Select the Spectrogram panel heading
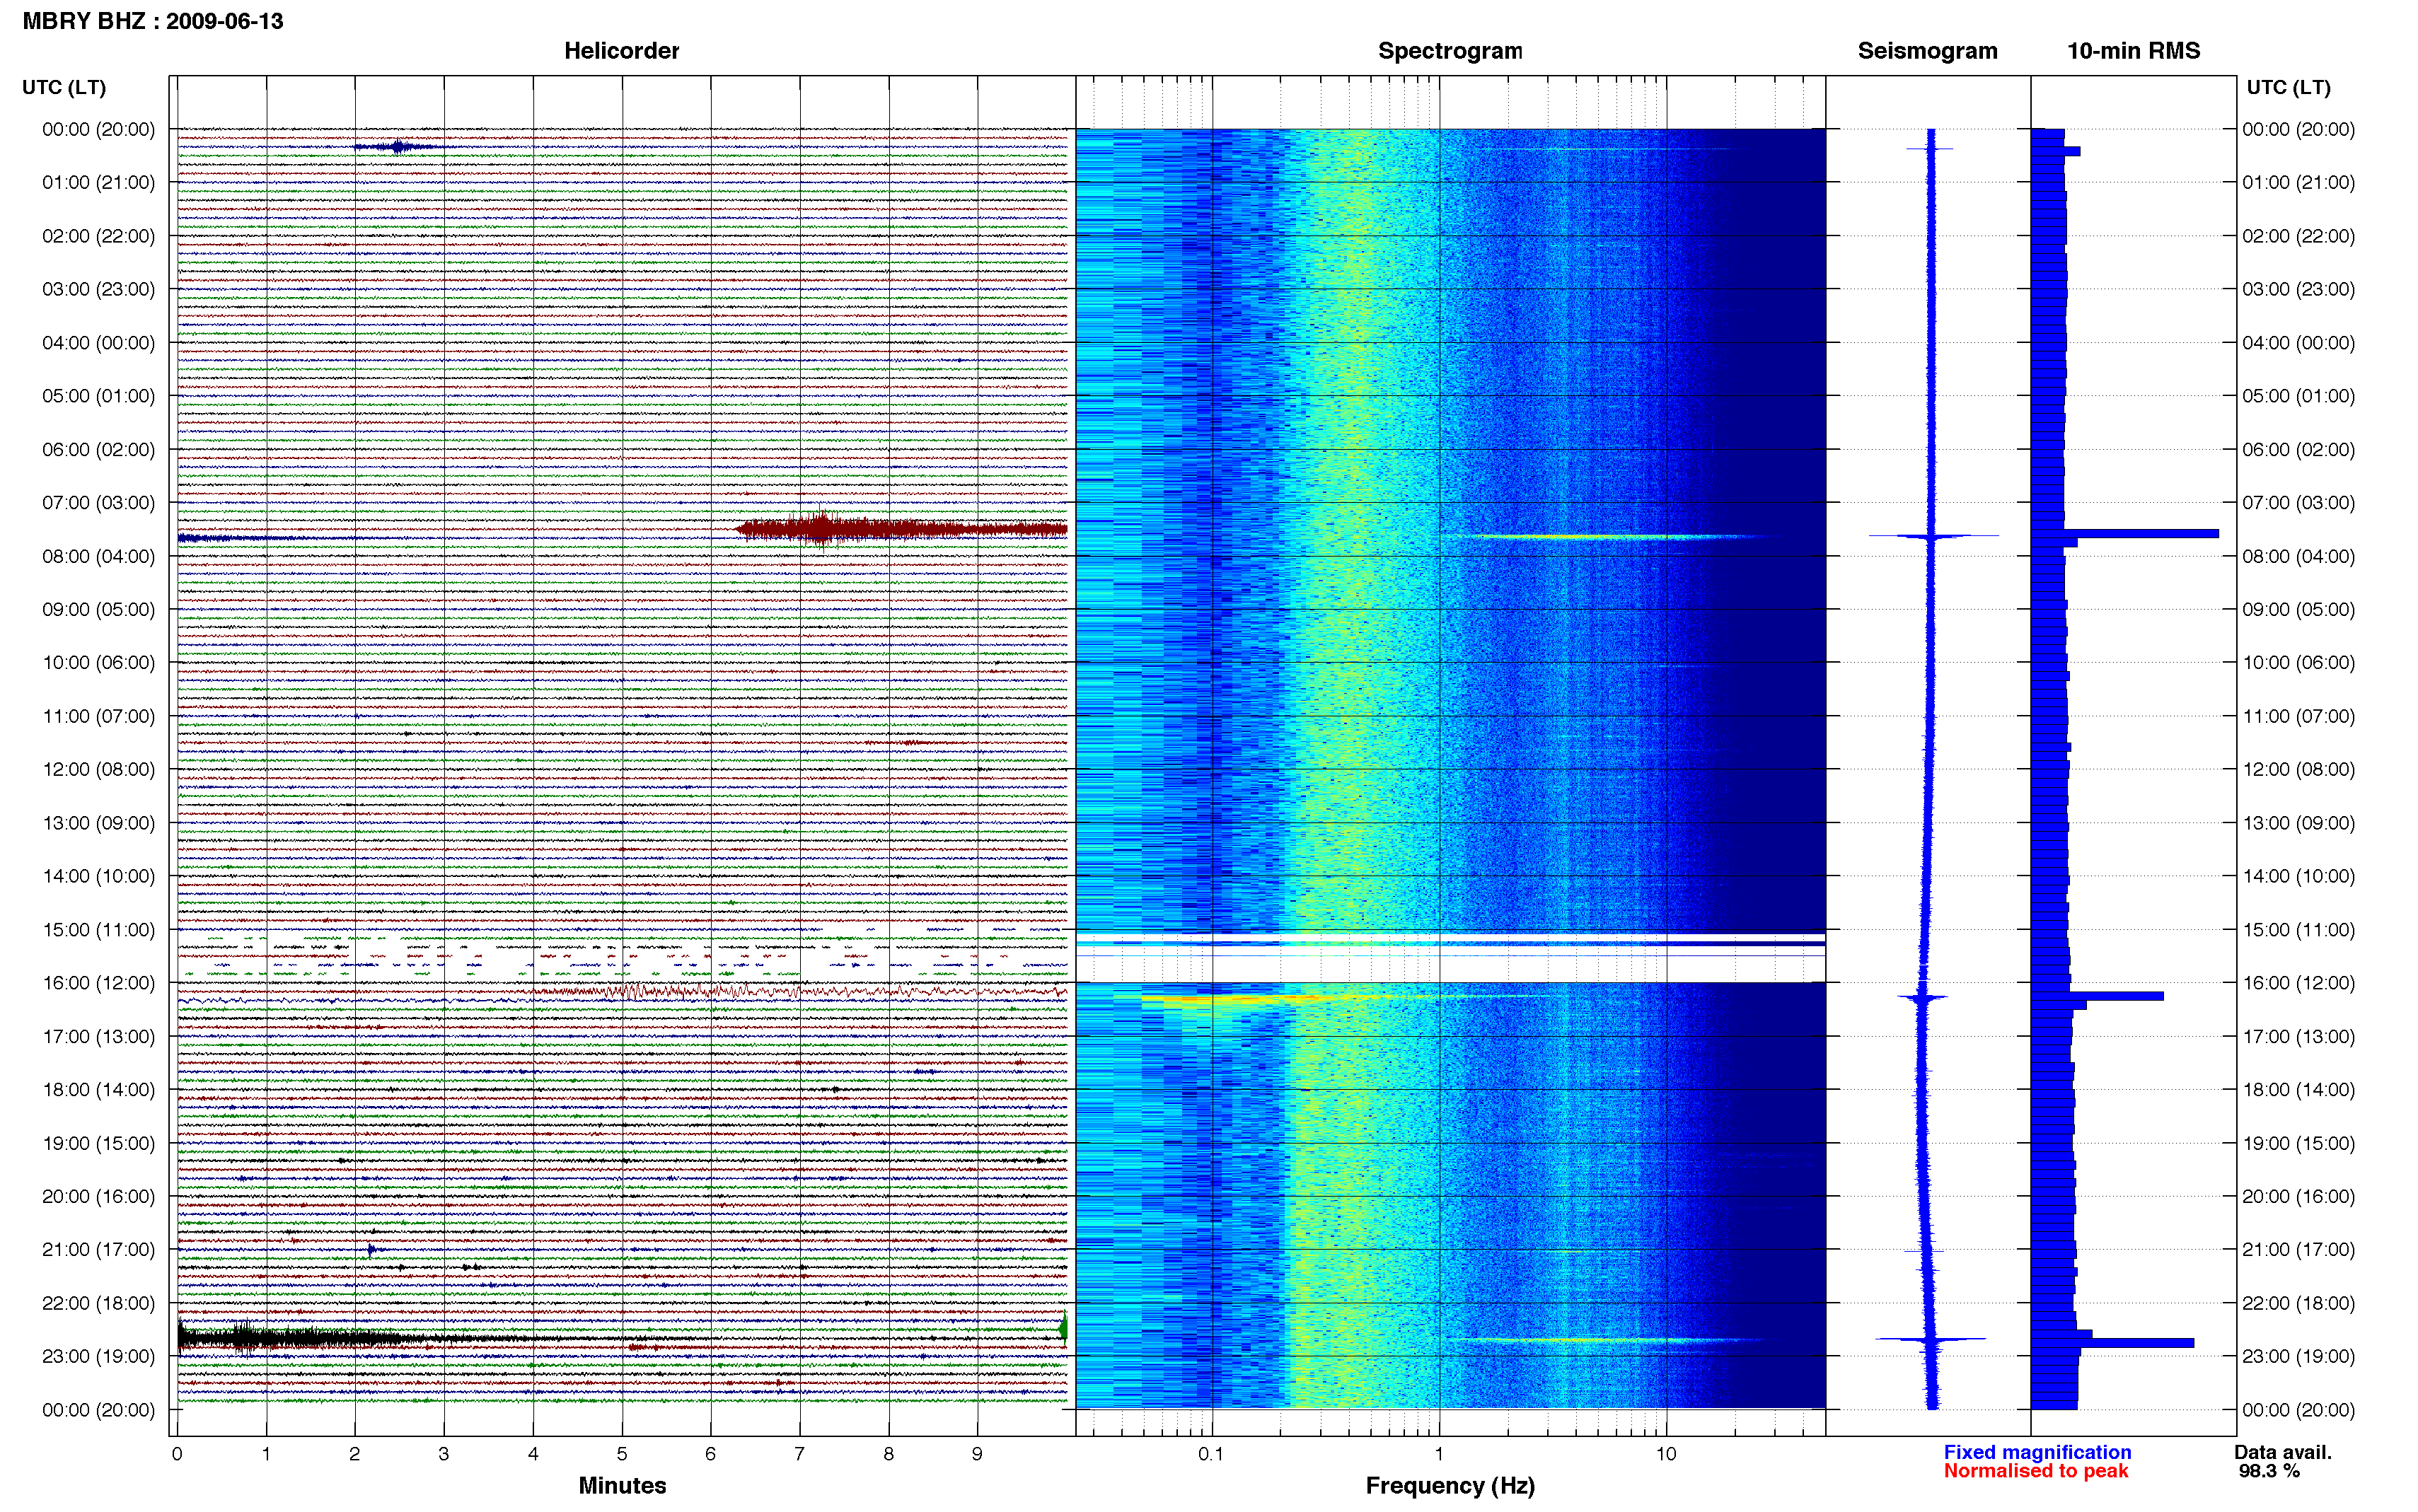 click(x=1450, y=51)
